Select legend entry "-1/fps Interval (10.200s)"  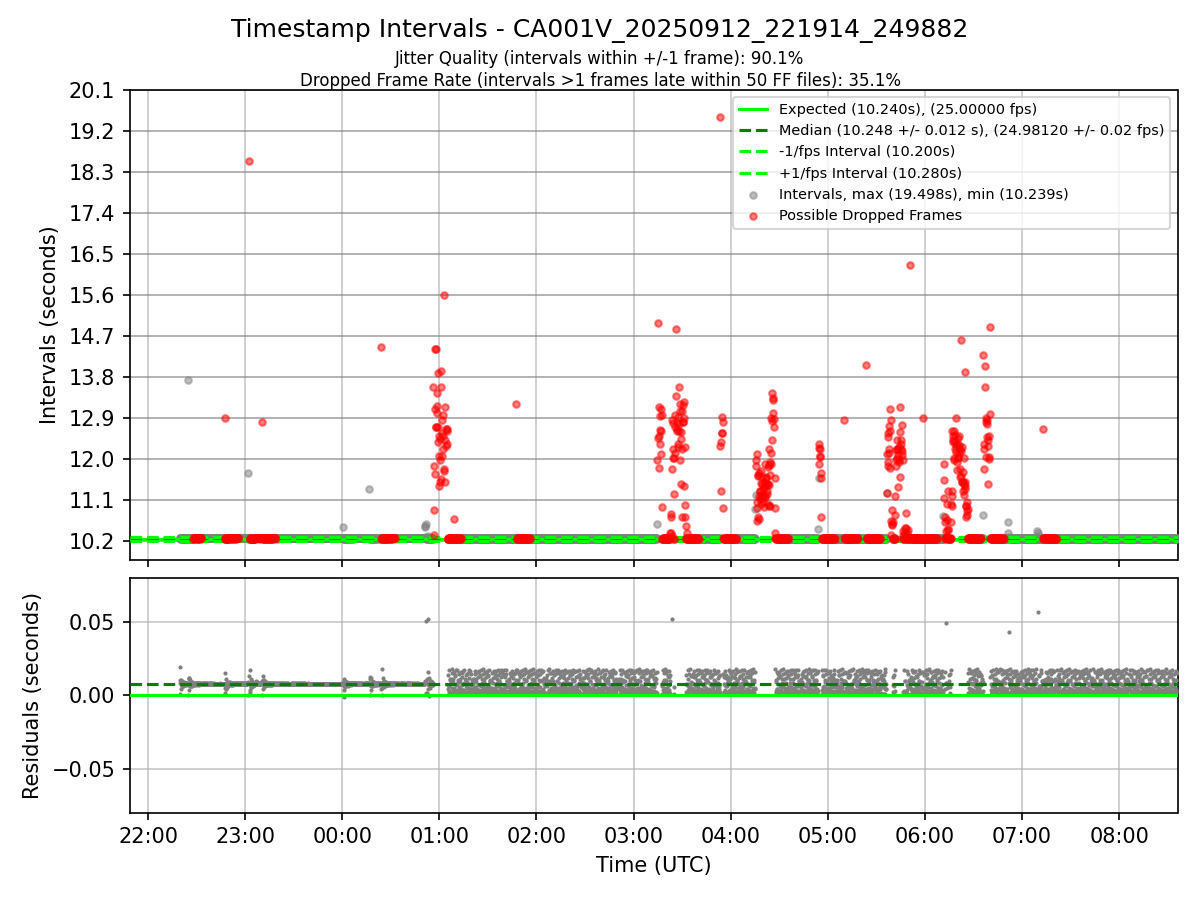pyautogui.click(x=867, y=151)
